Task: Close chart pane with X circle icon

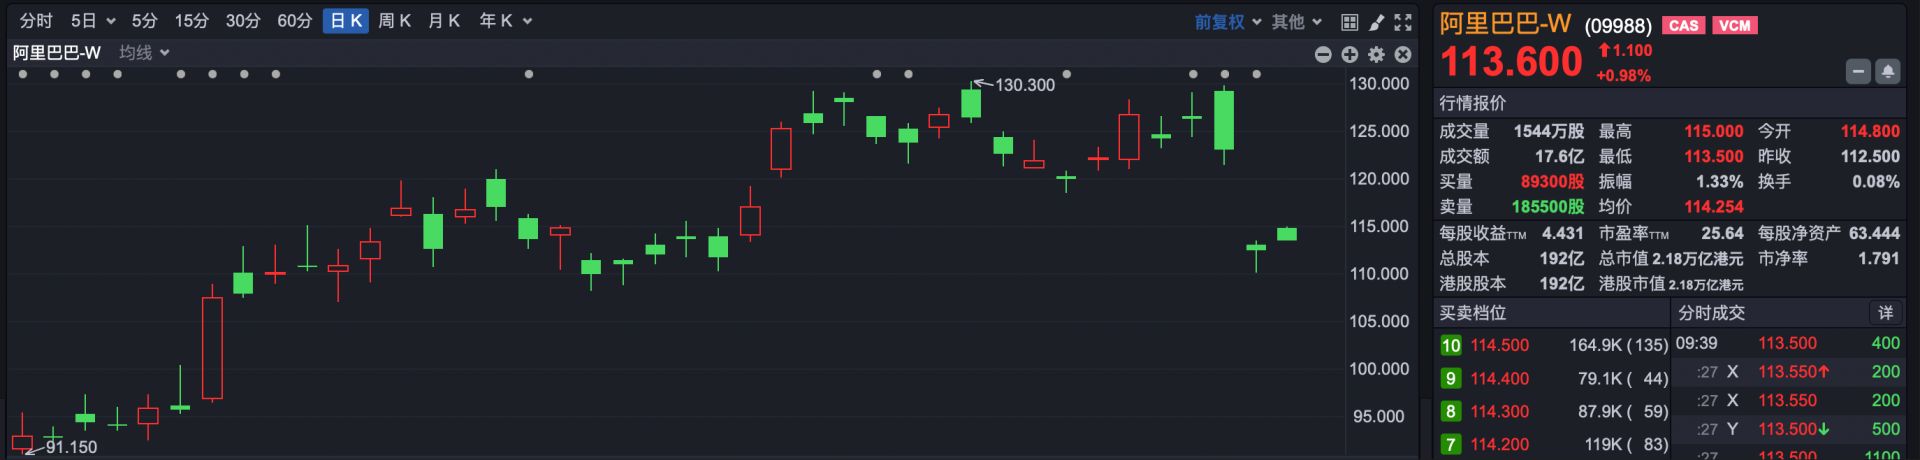Action: (x=1403, y=54)
